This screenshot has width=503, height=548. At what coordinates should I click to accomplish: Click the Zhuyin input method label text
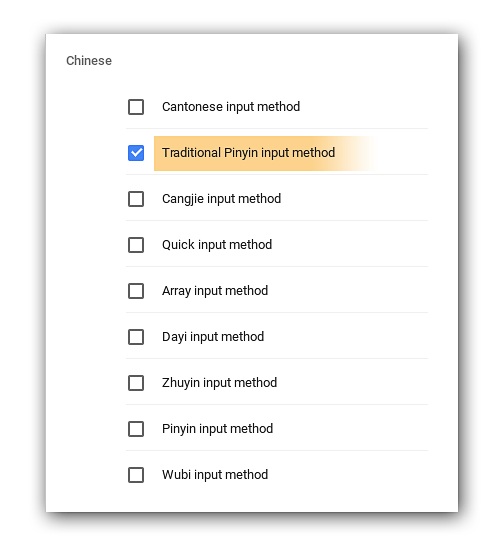click(x=219, y=383)
